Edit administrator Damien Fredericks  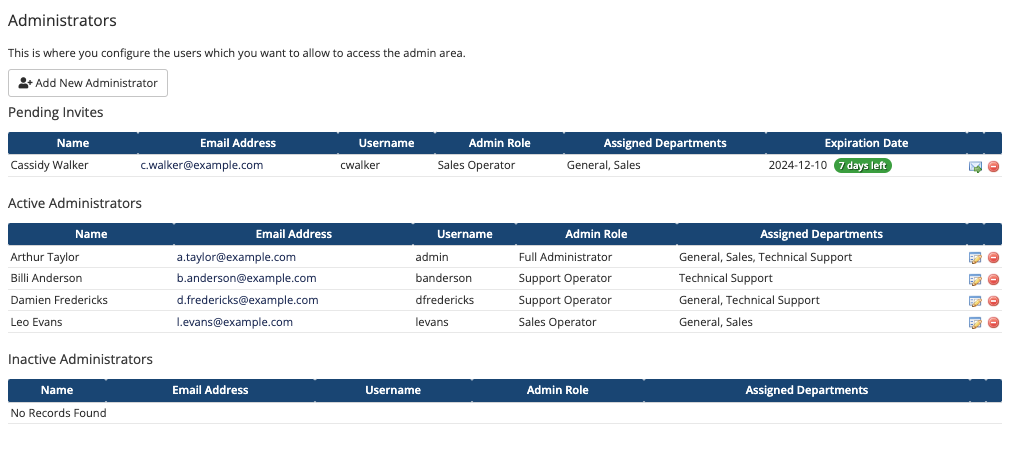pos(975,301)
